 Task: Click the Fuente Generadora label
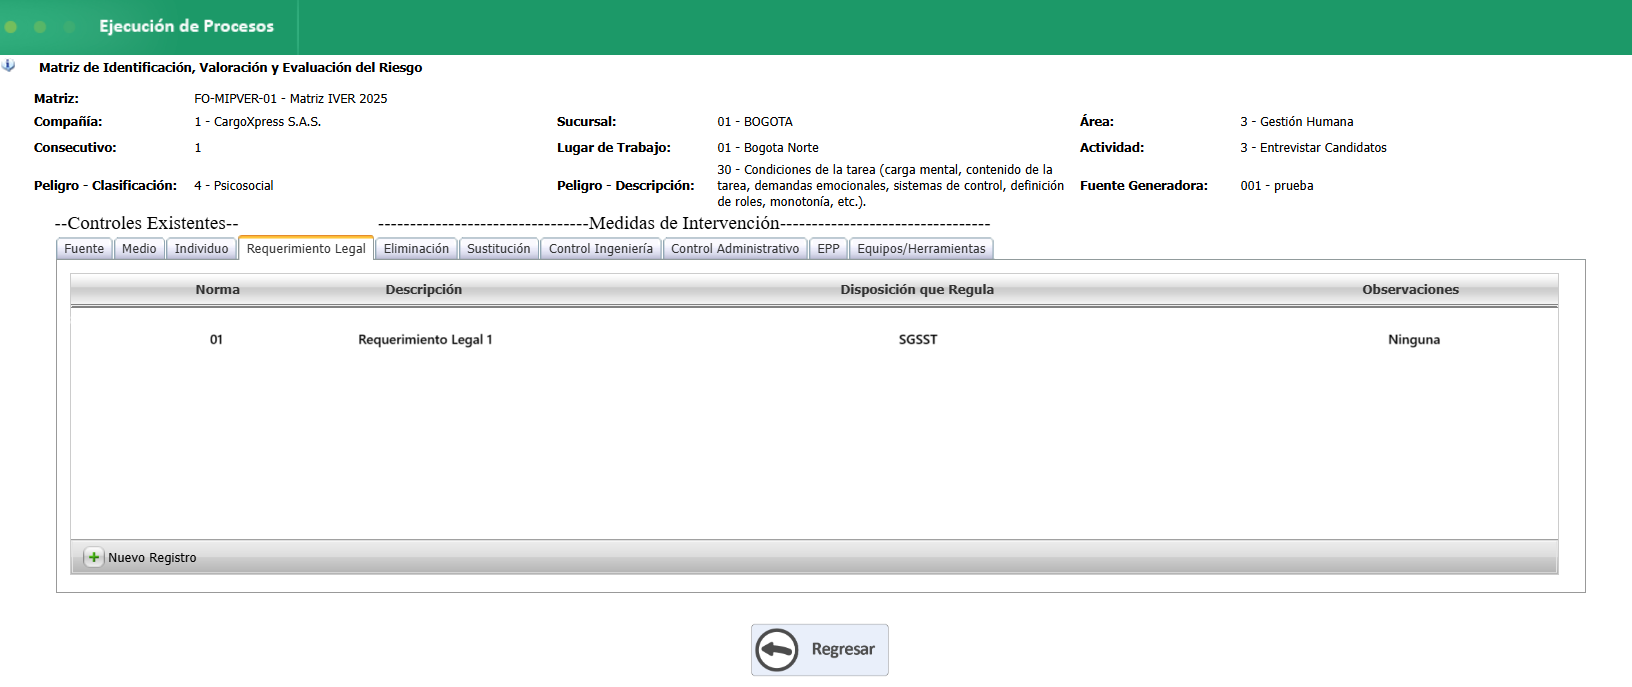1144,186
